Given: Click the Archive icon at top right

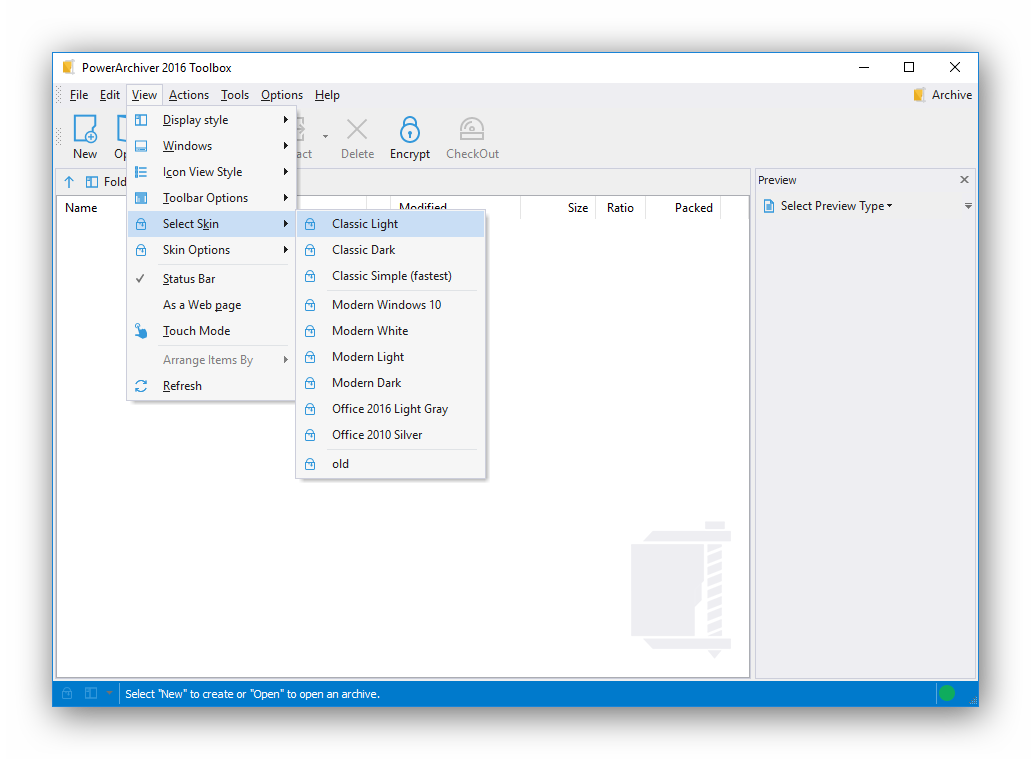Looking at the screenshot, I should click(919, 95).
